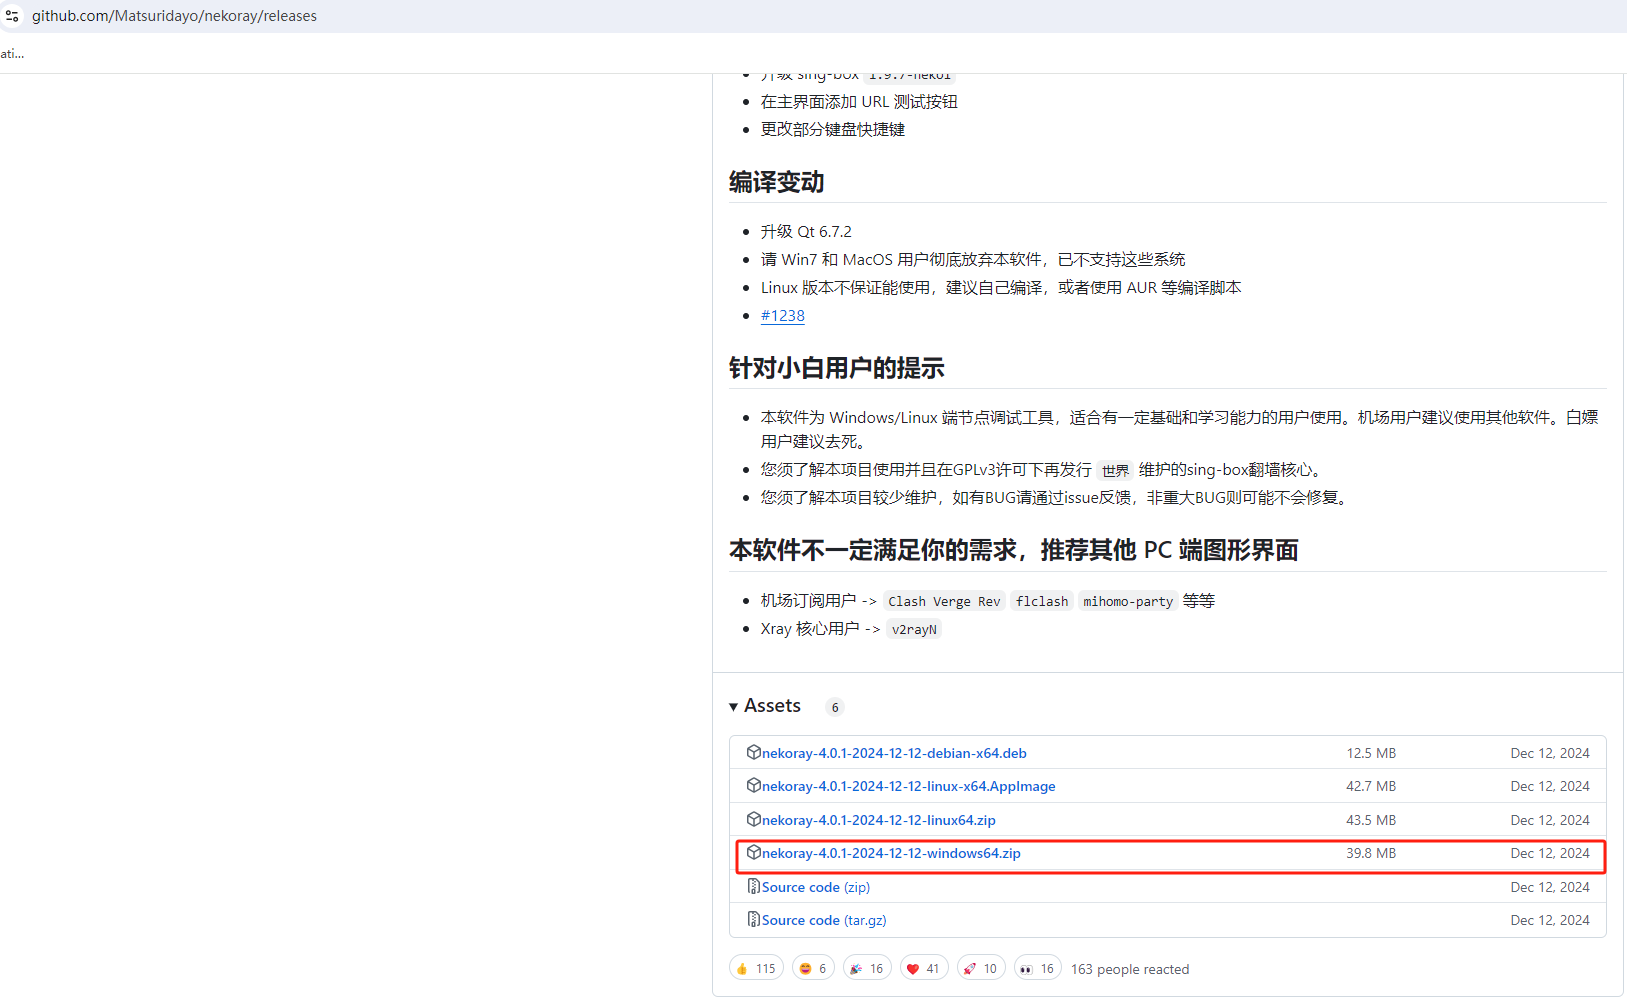Click the 'flclash' code label
The width and height of the screenshot is (1627, 1002).
[1042, 601]
